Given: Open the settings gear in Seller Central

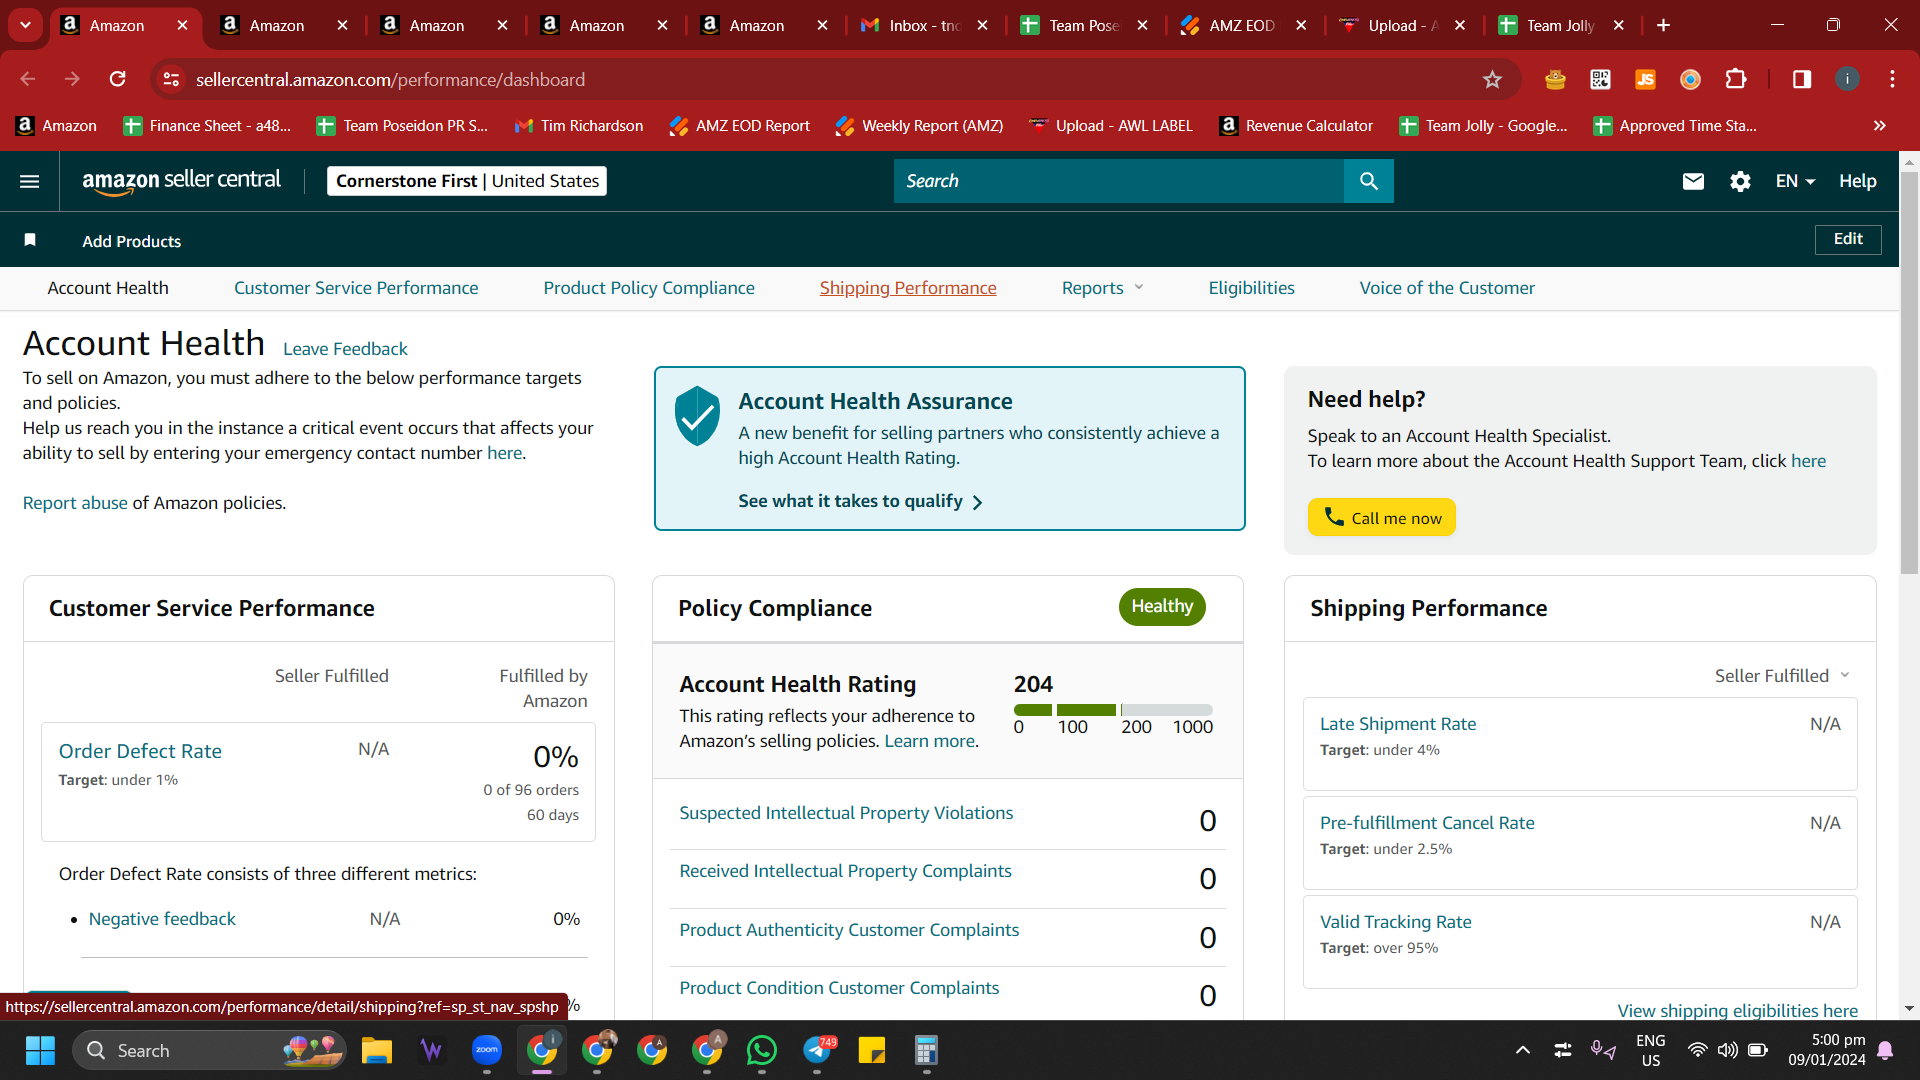Looking at the screenshot, I should pyautogui.click(x=1740, y=181).
